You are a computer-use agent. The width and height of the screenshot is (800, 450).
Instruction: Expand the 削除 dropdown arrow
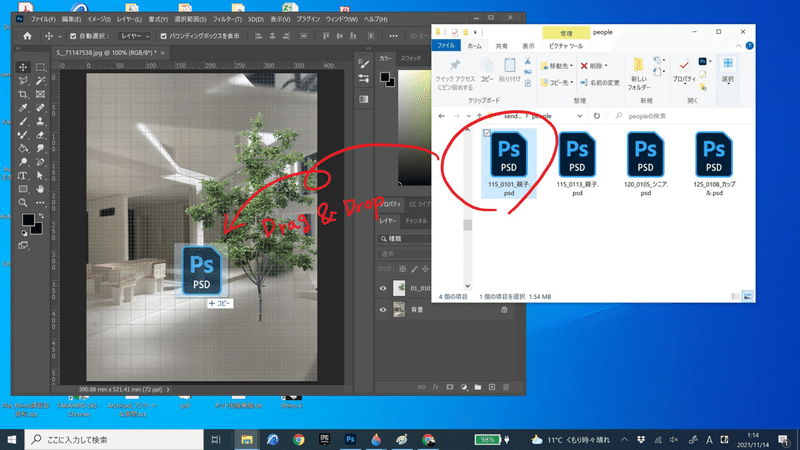[x=606, y=66]
